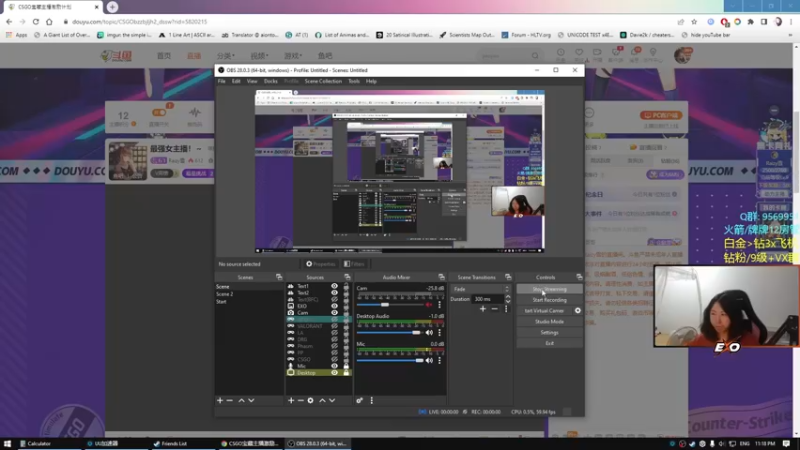
Task: Show the CSGO source
Action: pyautogui.click(x=334, y=359)
